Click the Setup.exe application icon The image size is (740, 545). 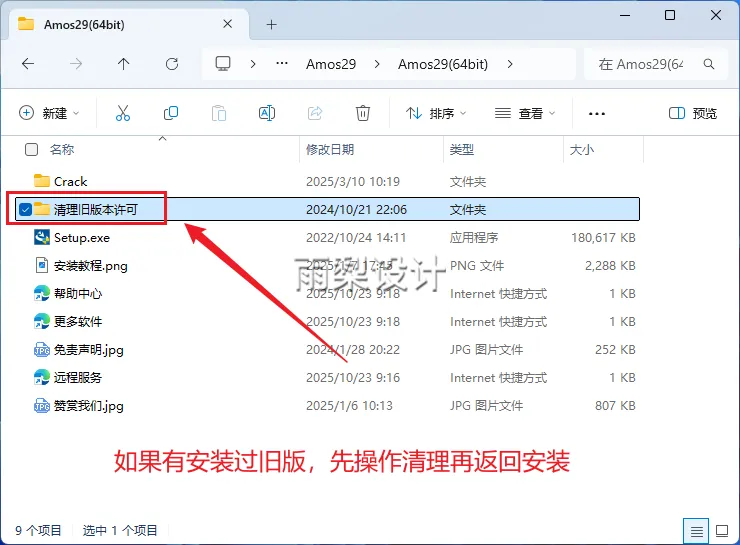click(42, 237)
